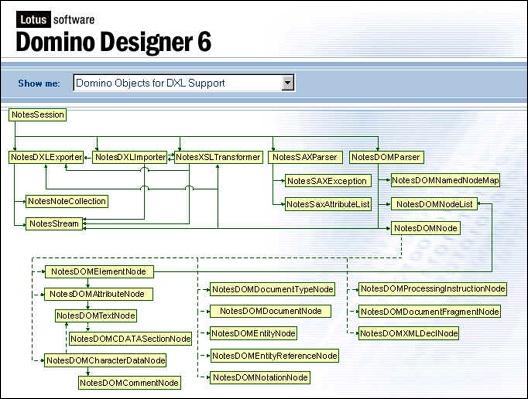Open the NotesSaxAttributeList box
528x399 pixels.
click(x=328, y=204)
